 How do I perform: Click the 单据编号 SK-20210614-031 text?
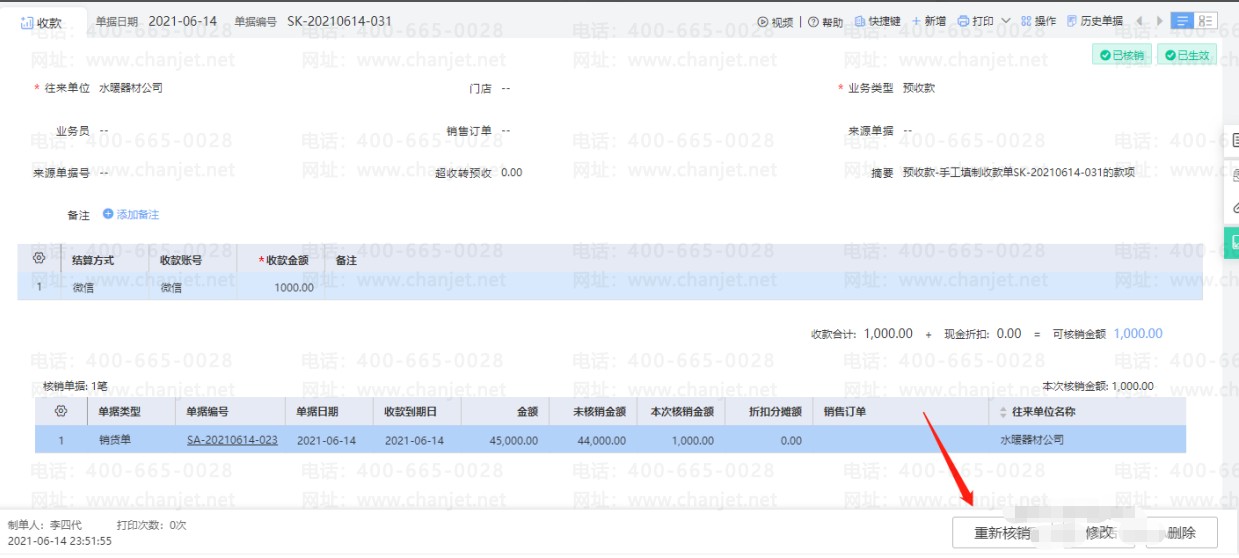tap(339, 21)
